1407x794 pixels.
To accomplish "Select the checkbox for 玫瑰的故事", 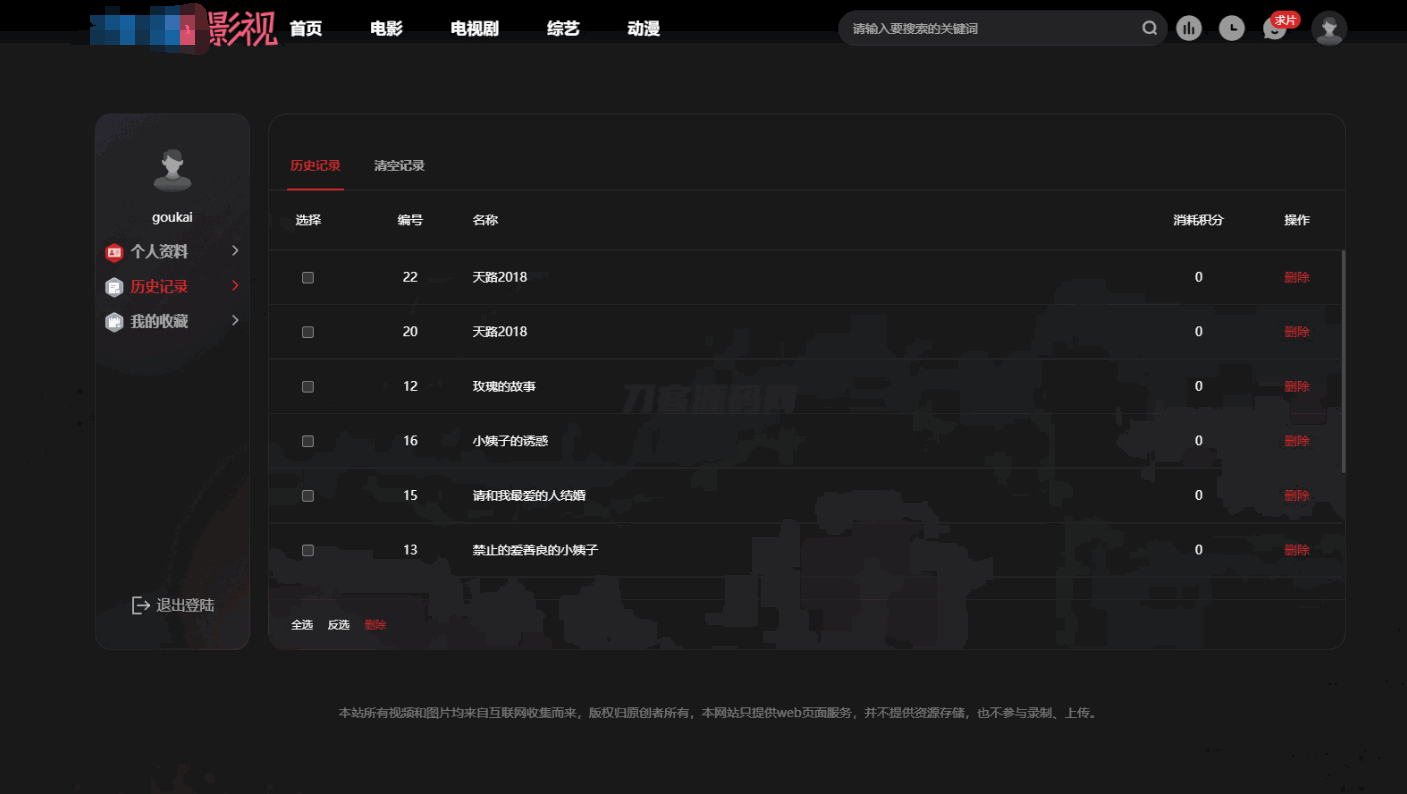I will pyautogui.click(x=308, y=386).
